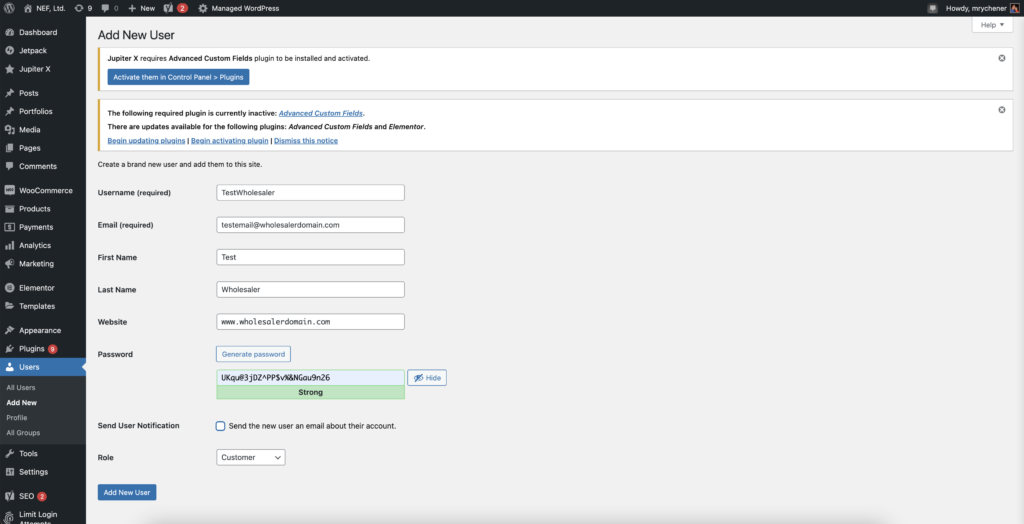
Task: Open the mrychener user avatar menu
Action: click(1014, 8)
